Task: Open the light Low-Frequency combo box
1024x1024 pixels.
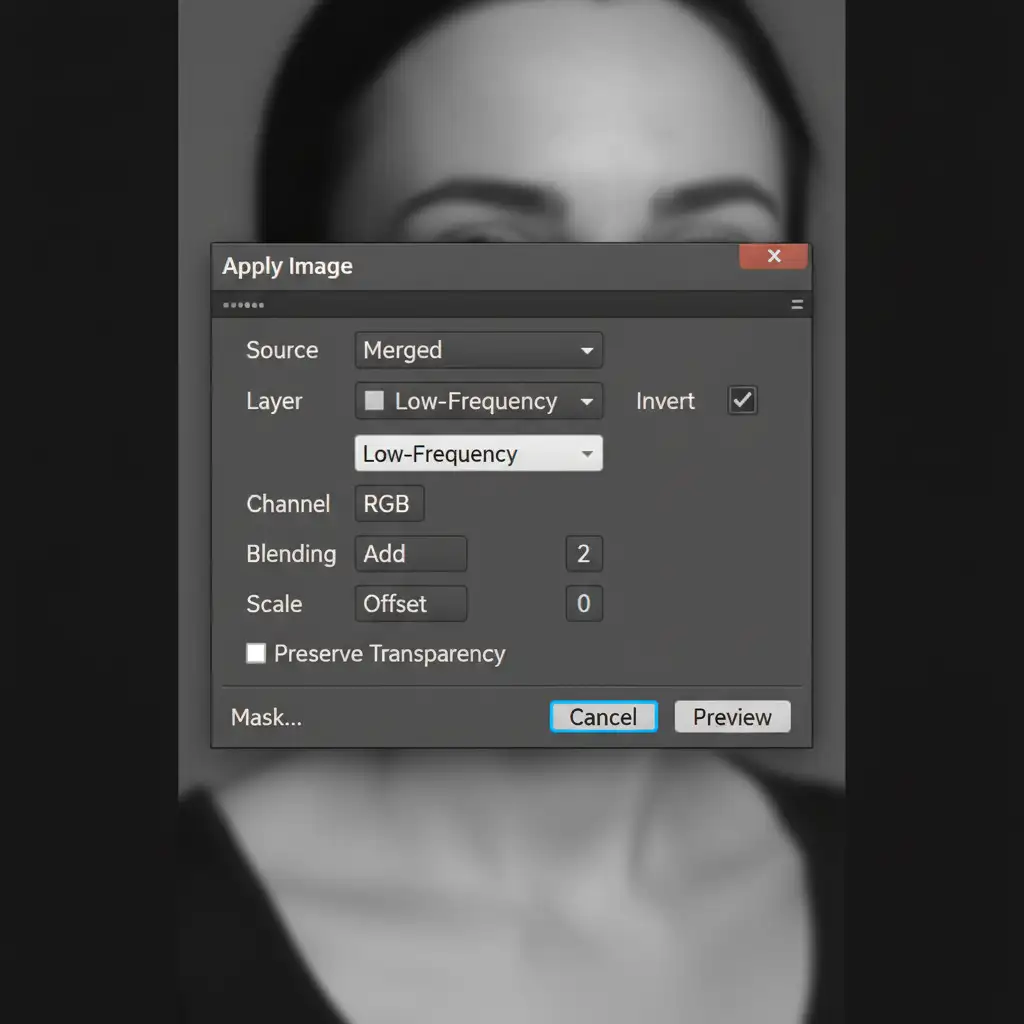Action: (478, 454)
